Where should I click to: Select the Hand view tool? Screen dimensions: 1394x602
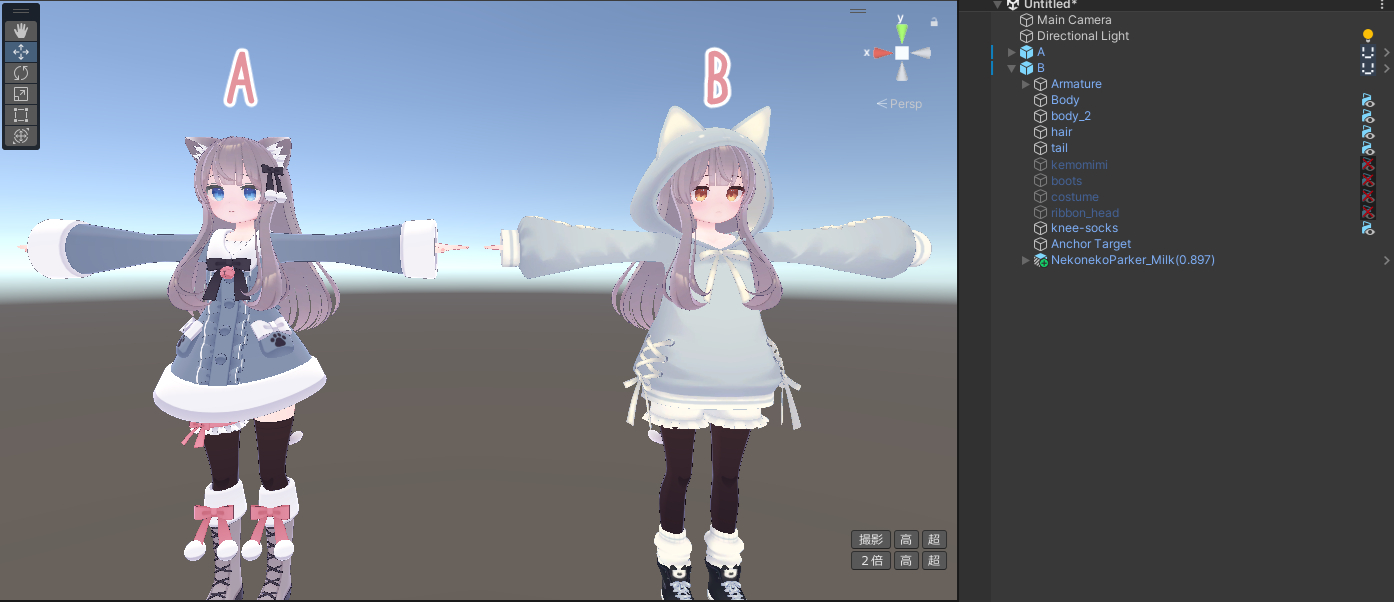pos(21,31)
